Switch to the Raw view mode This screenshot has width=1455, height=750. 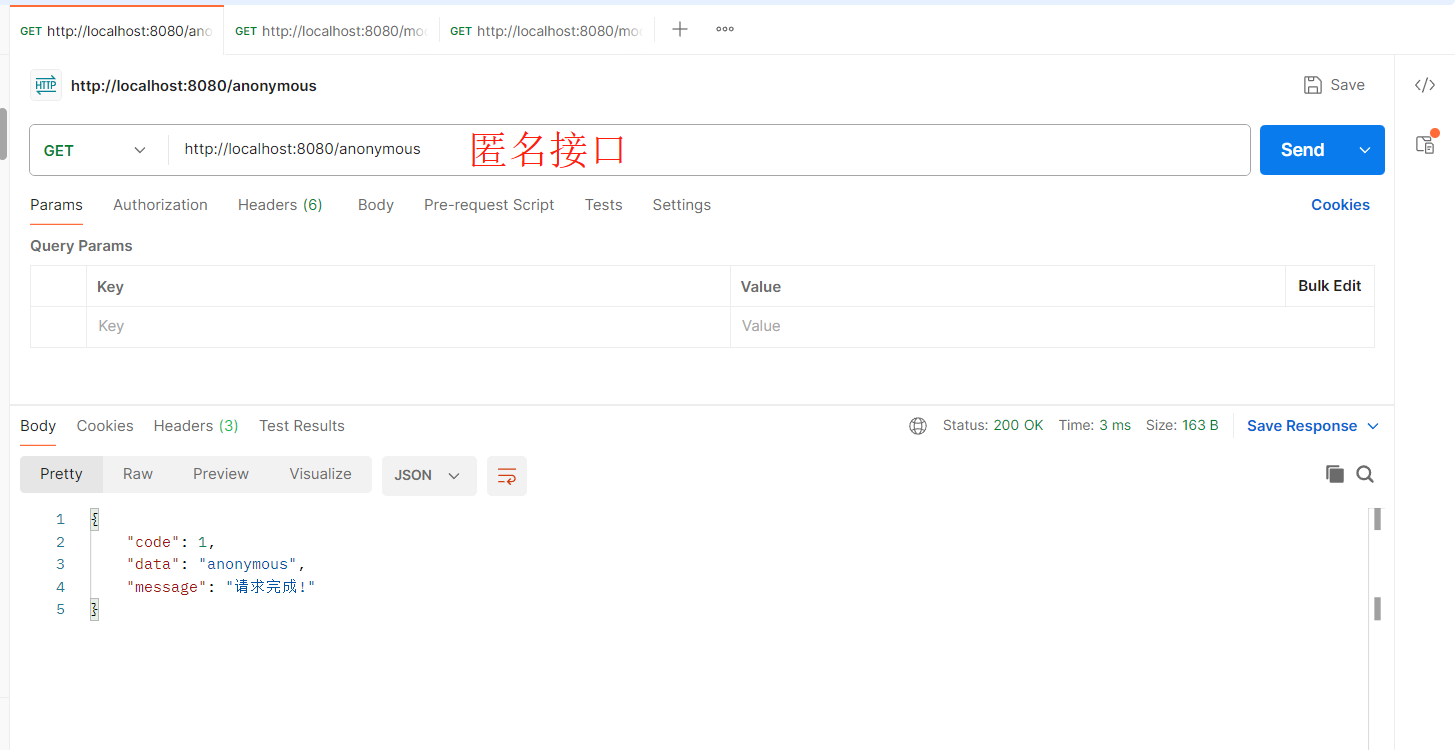138,474
